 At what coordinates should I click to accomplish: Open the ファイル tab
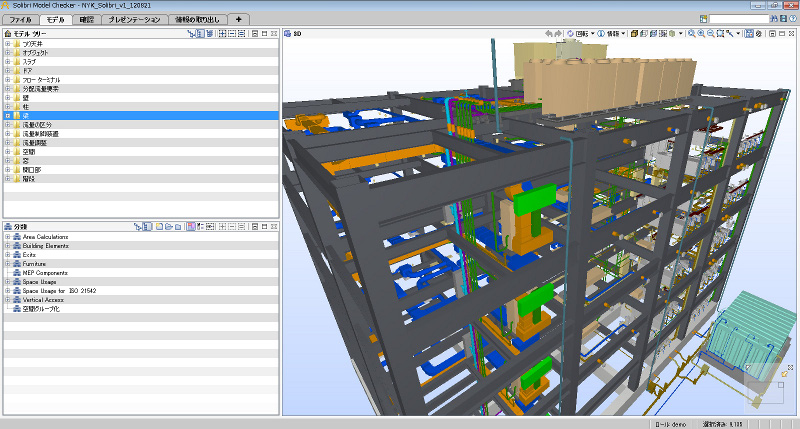(x=20, y=19)
